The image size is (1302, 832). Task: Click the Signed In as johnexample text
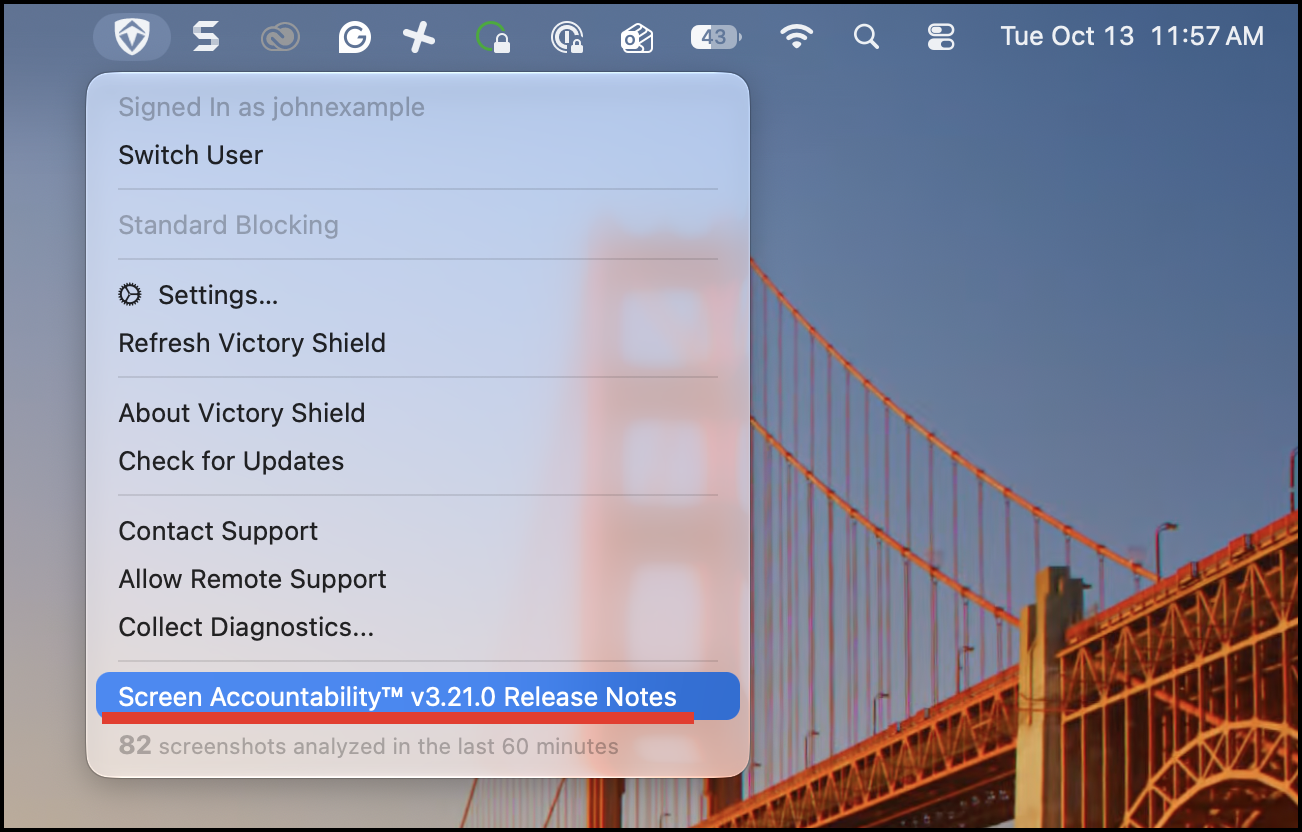(x=271, y=107)
